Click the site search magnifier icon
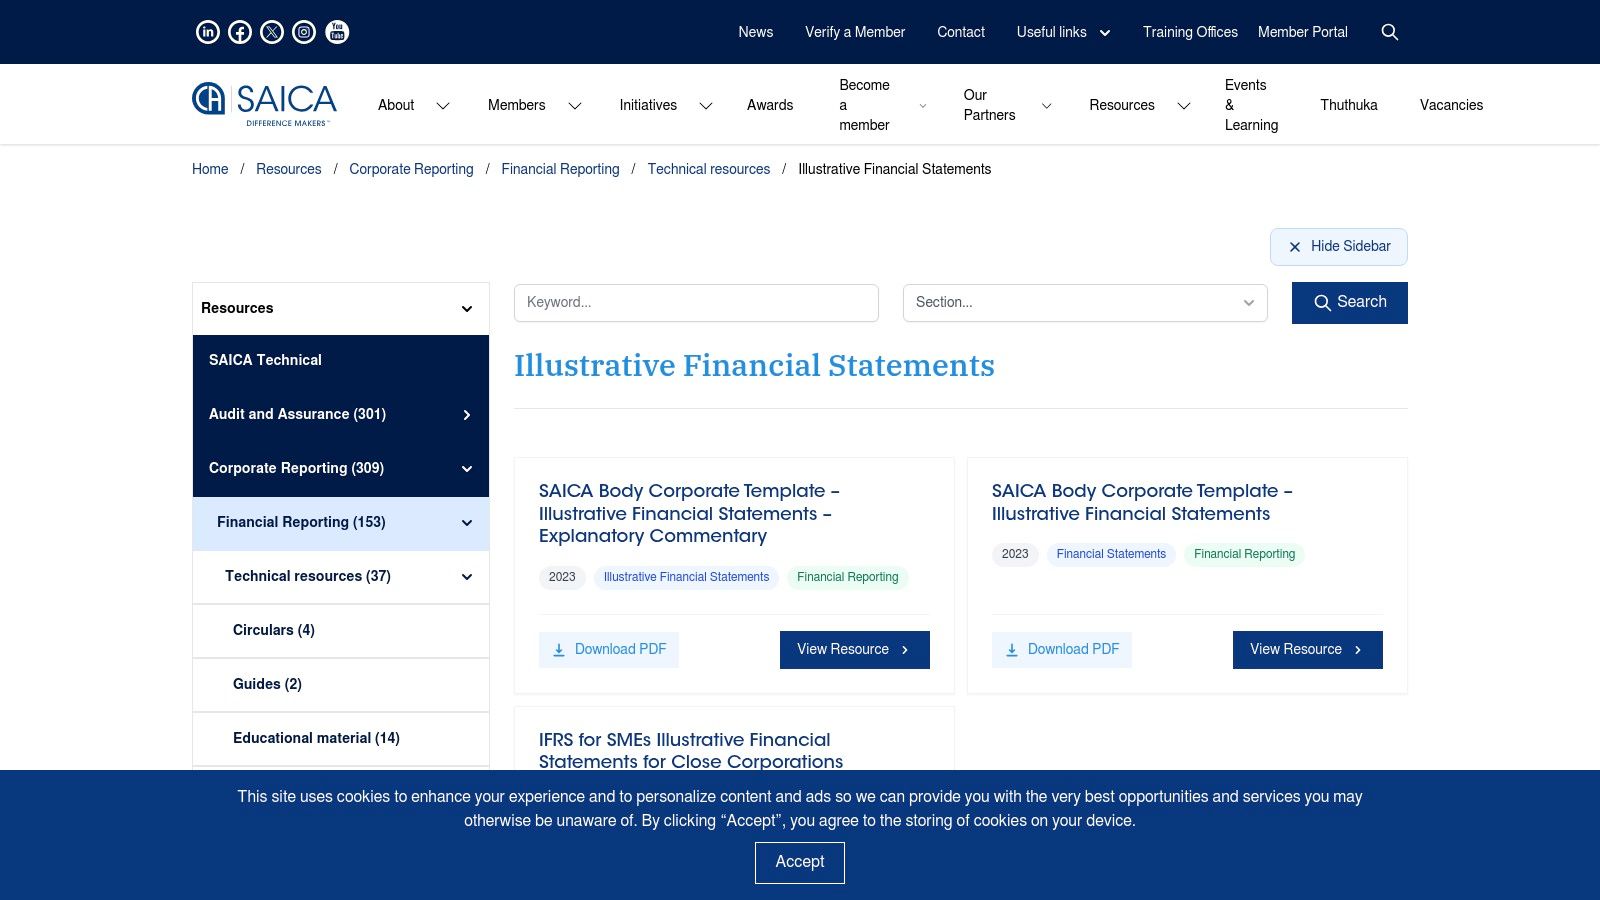This screenshot has height=900, width=1600. pyautogui.click(x=1390, y=31)
